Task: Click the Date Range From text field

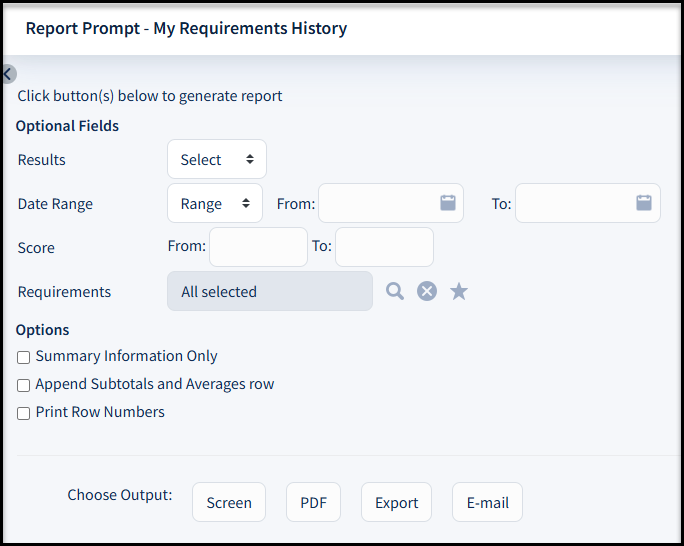Action: (376, 203)
